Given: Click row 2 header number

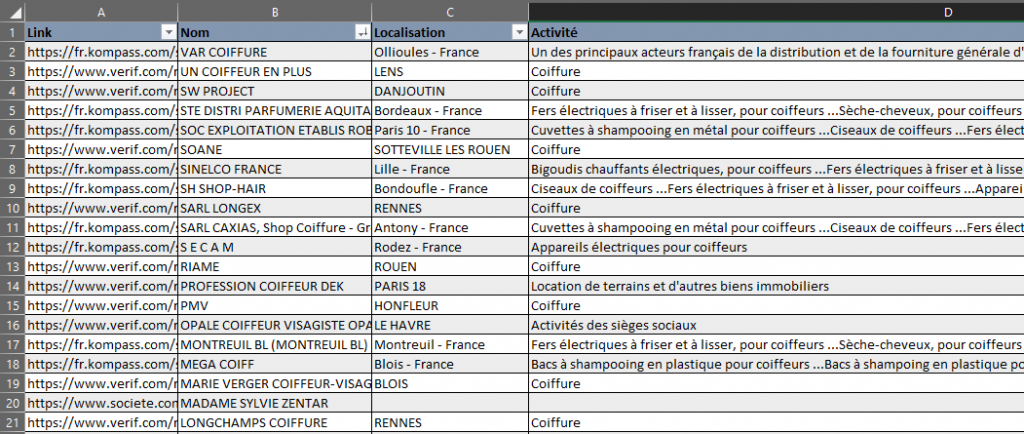Looking at the screenshot, I should (x=12, y=52).
